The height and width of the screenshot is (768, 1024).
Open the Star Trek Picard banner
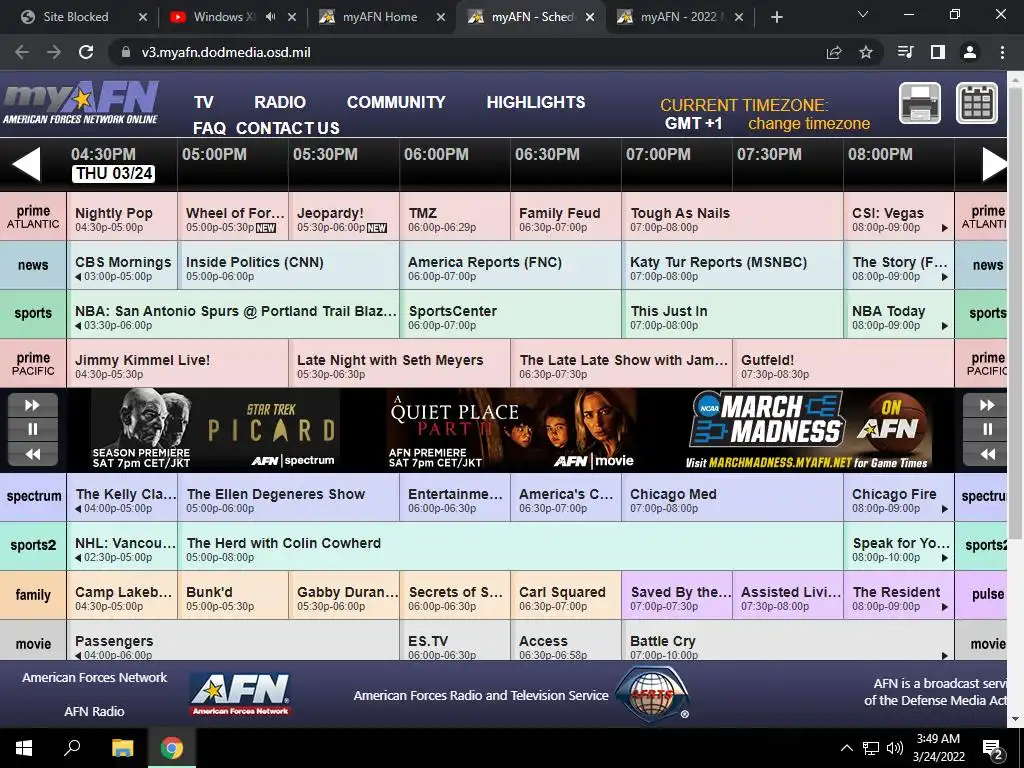pyautogui.click(x=216, y=430)
